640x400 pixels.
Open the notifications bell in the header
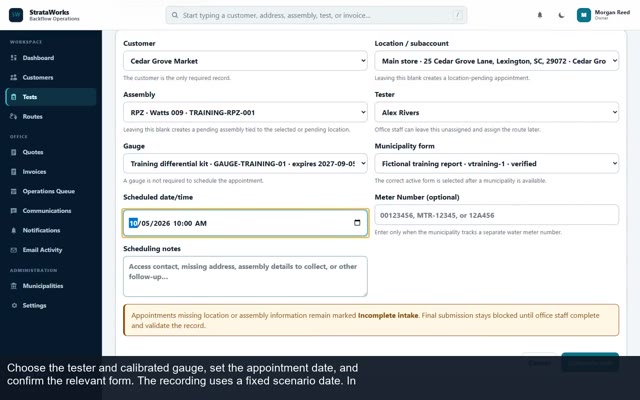tap(540, 15)
